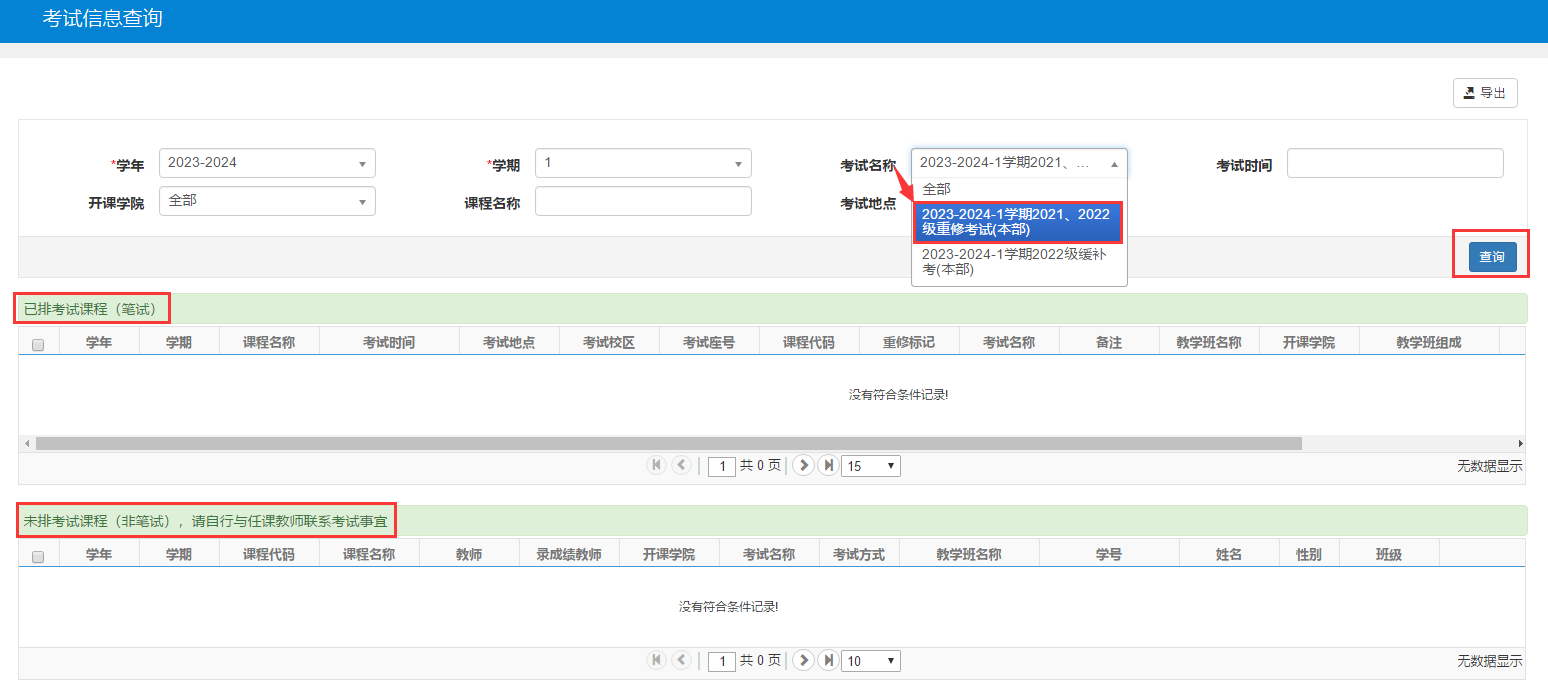Click 教学班名称 header in non-written table
This screenshot has height=700, width=1548.
[x=969, y=554]
